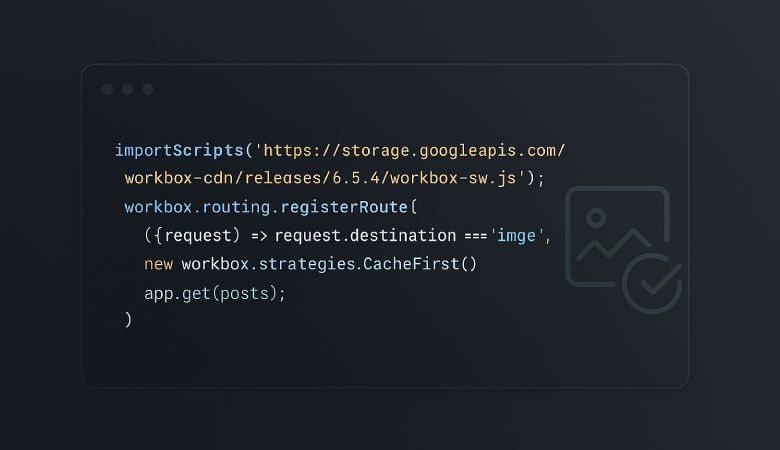Open the storage.googleapis.com URL string
This screenshot has width=780, height=450.
(x=410, y=150)
